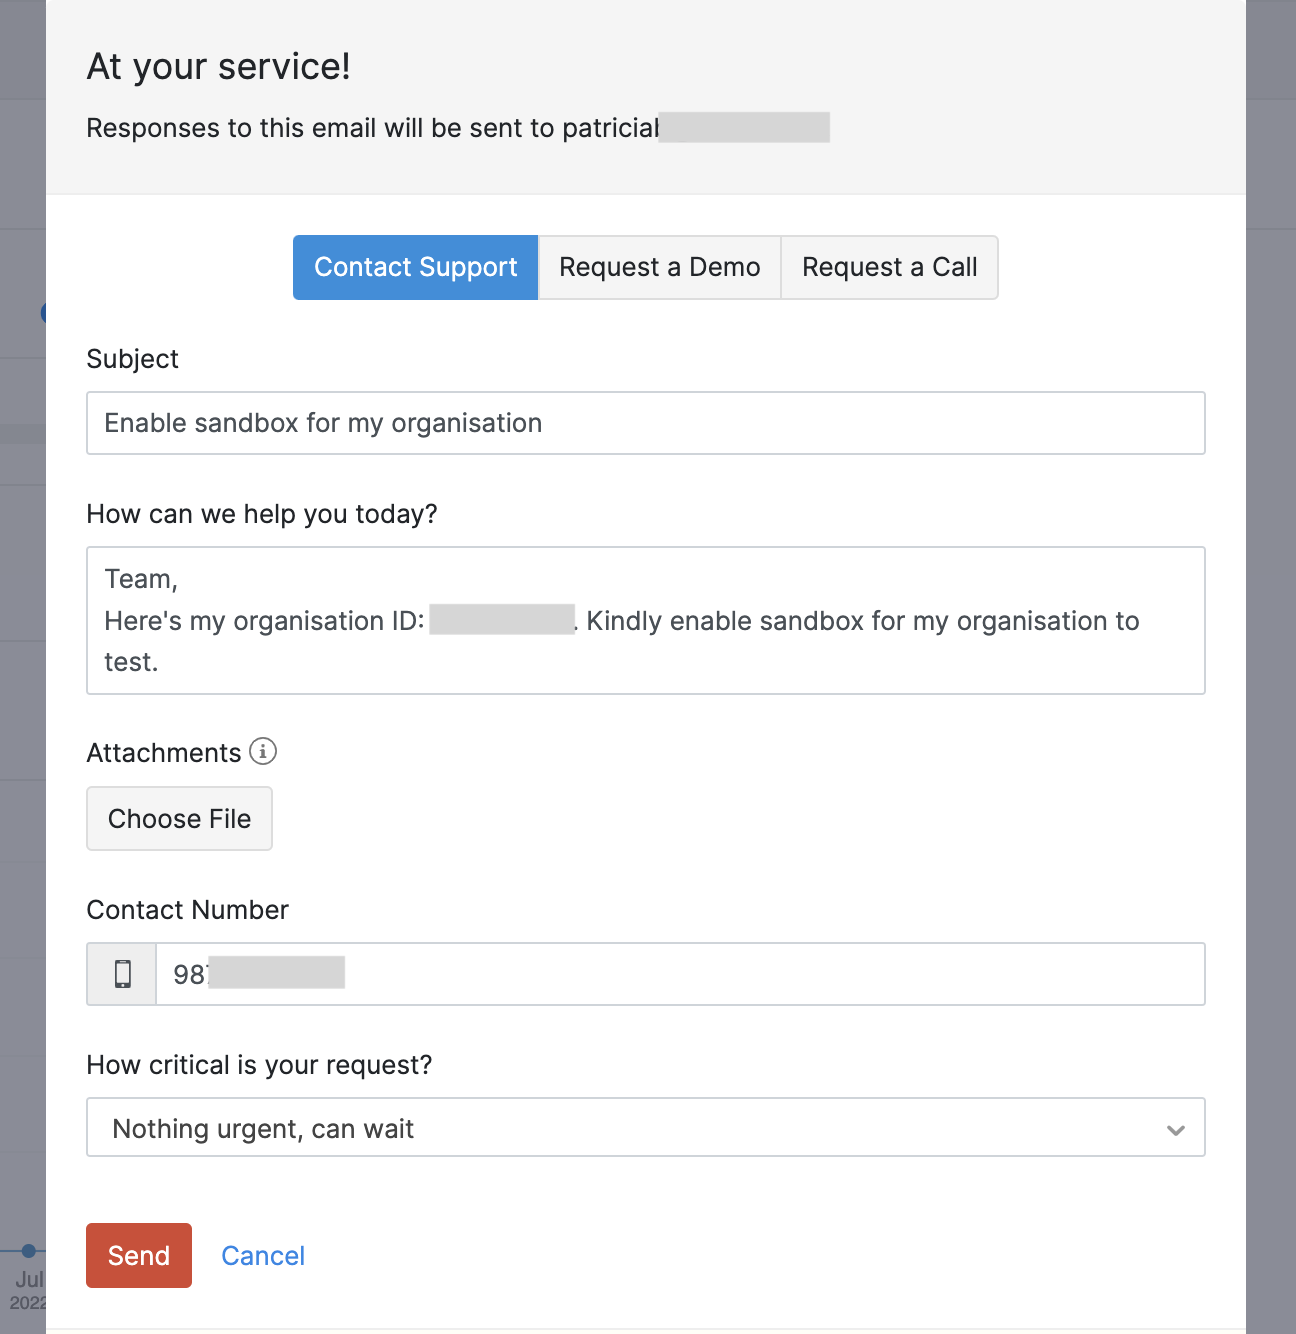Click the mobile phone icon beside Contact Number
The width and height of the screenshot is (1296, 1334).
121,972
